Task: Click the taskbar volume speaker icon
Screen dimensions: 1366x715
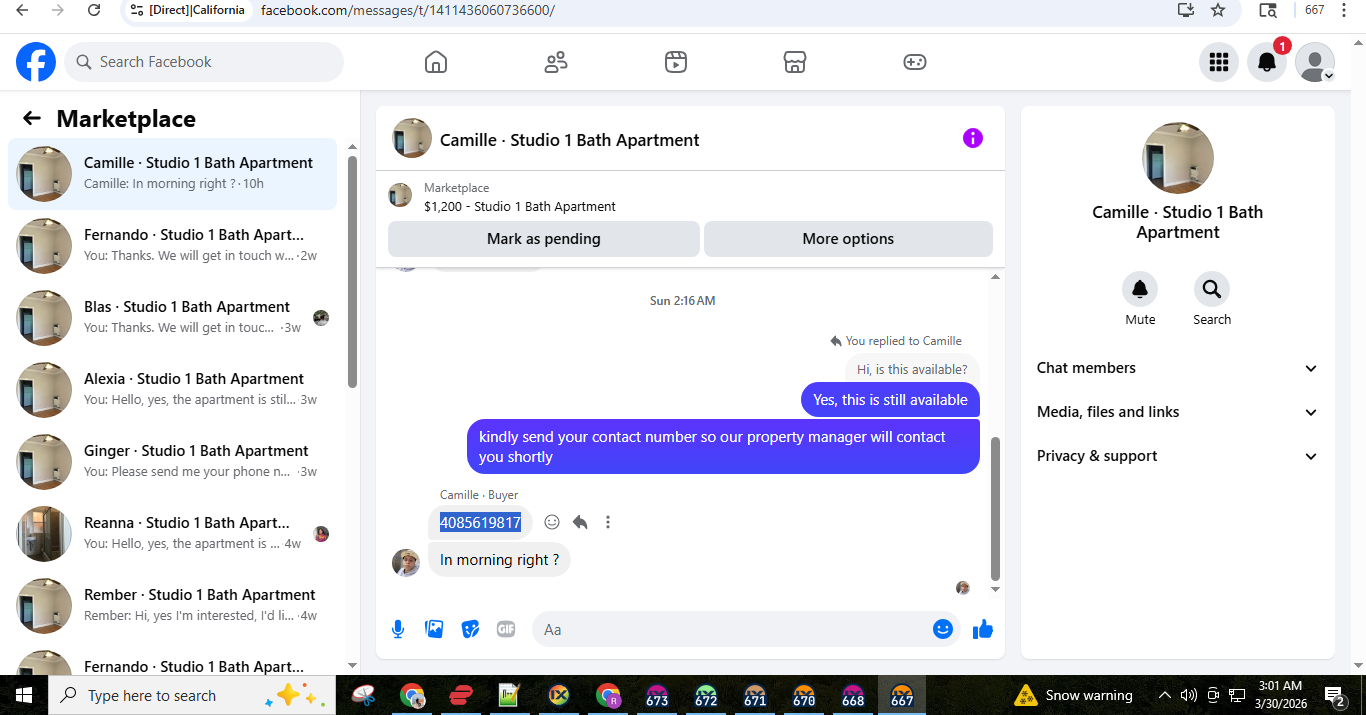Action: (x=1188, y=695)
